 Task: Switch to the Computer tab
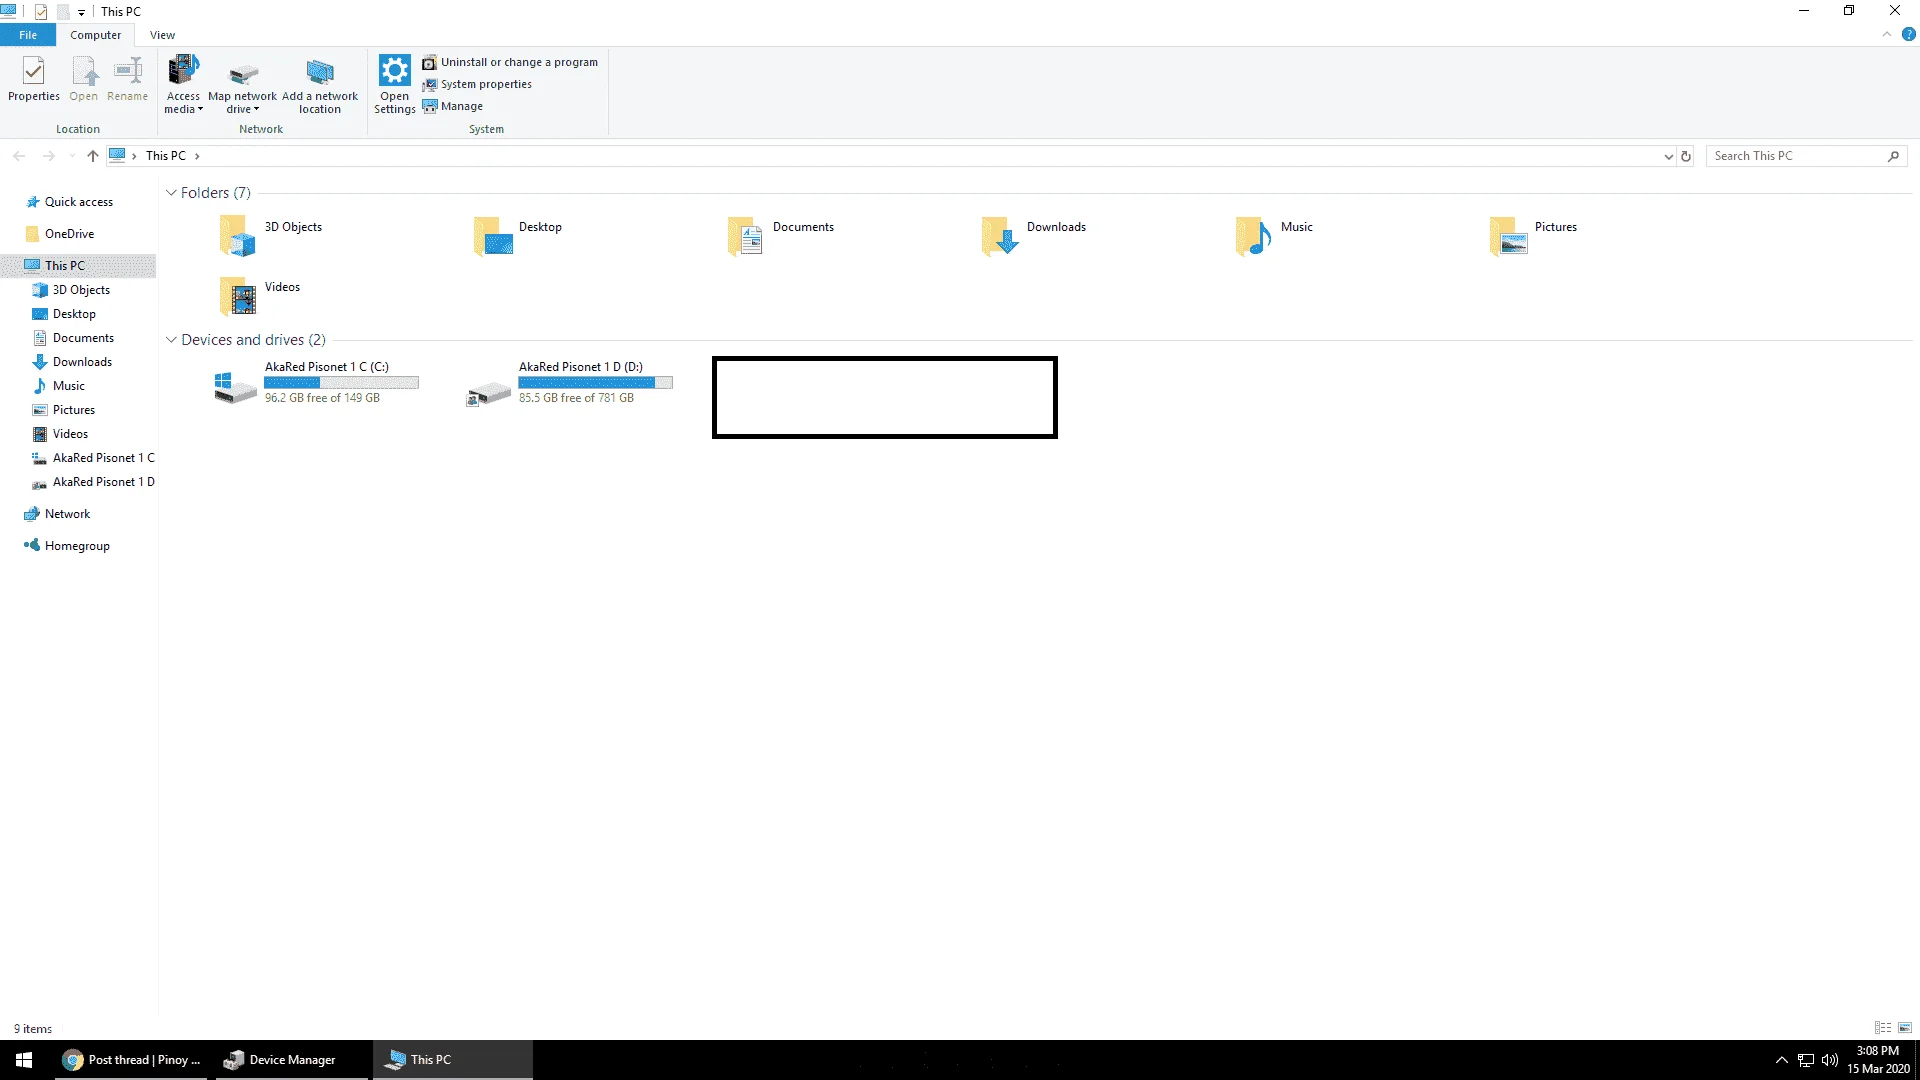click(95, 35)
